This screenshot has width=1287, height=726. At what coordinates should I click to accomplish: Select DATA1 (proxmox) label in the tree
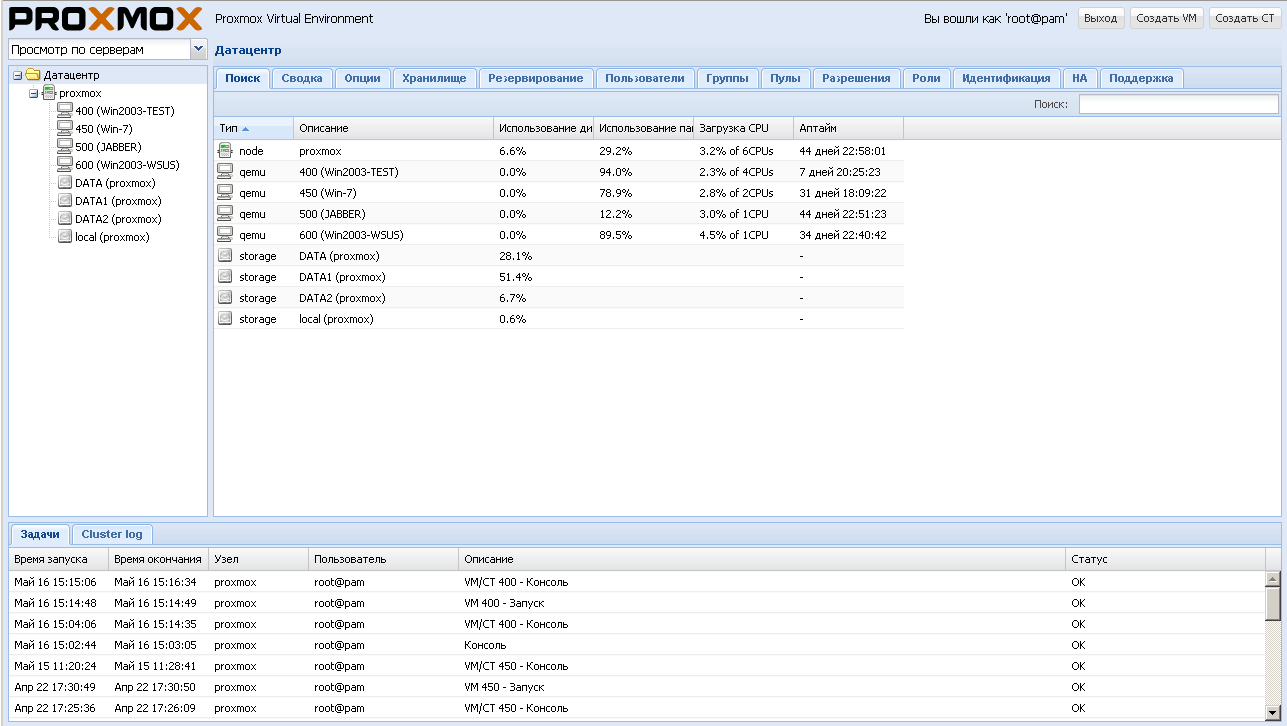pyautogui.click(x=118, y=201)
